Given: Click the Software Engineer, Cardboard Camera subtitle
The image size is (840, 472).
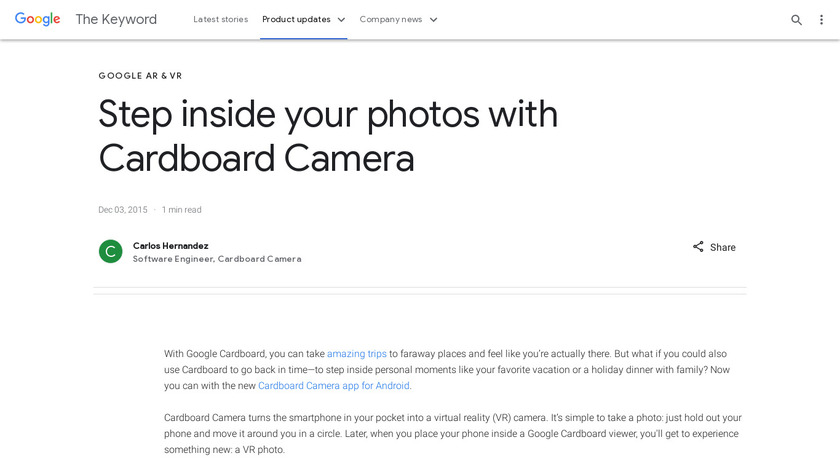Looking at the screenshot, I should [x=217, y=259].
